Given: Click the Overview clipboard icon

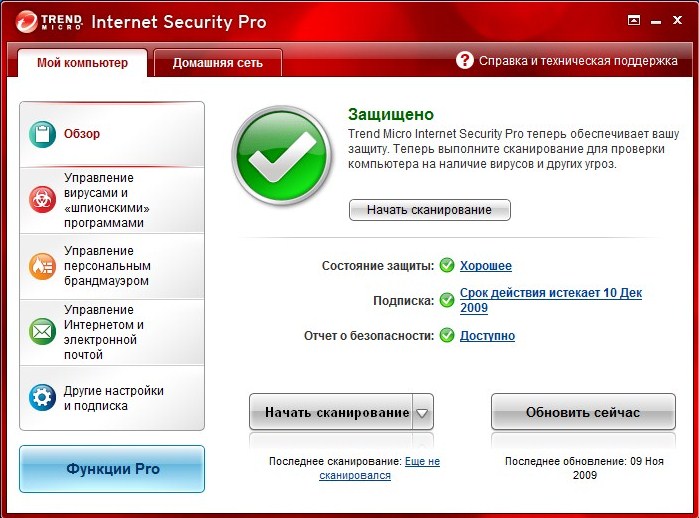Looking at the screenshot, I should (43, 134).
